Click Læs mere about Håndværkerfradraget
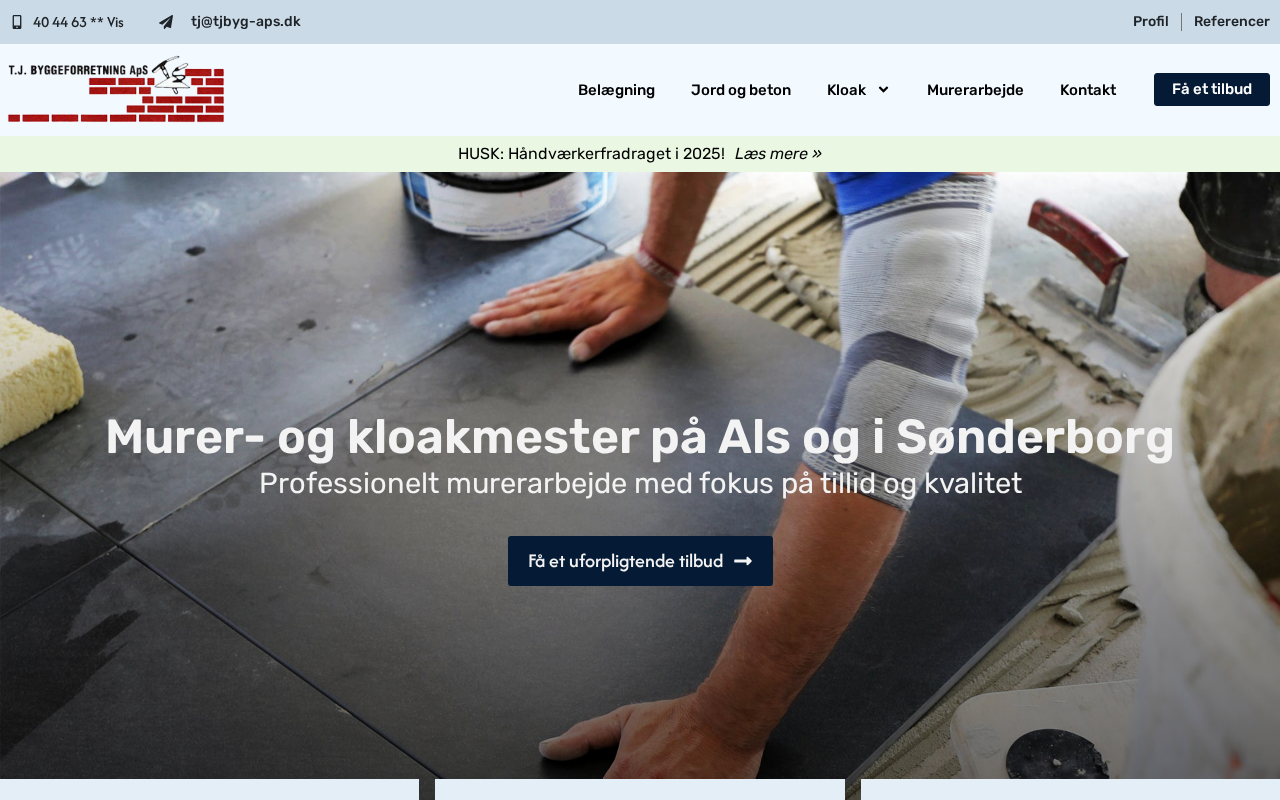Image resolution: width=1280 pixels, height=800 pixels. (x=771, y=154)
